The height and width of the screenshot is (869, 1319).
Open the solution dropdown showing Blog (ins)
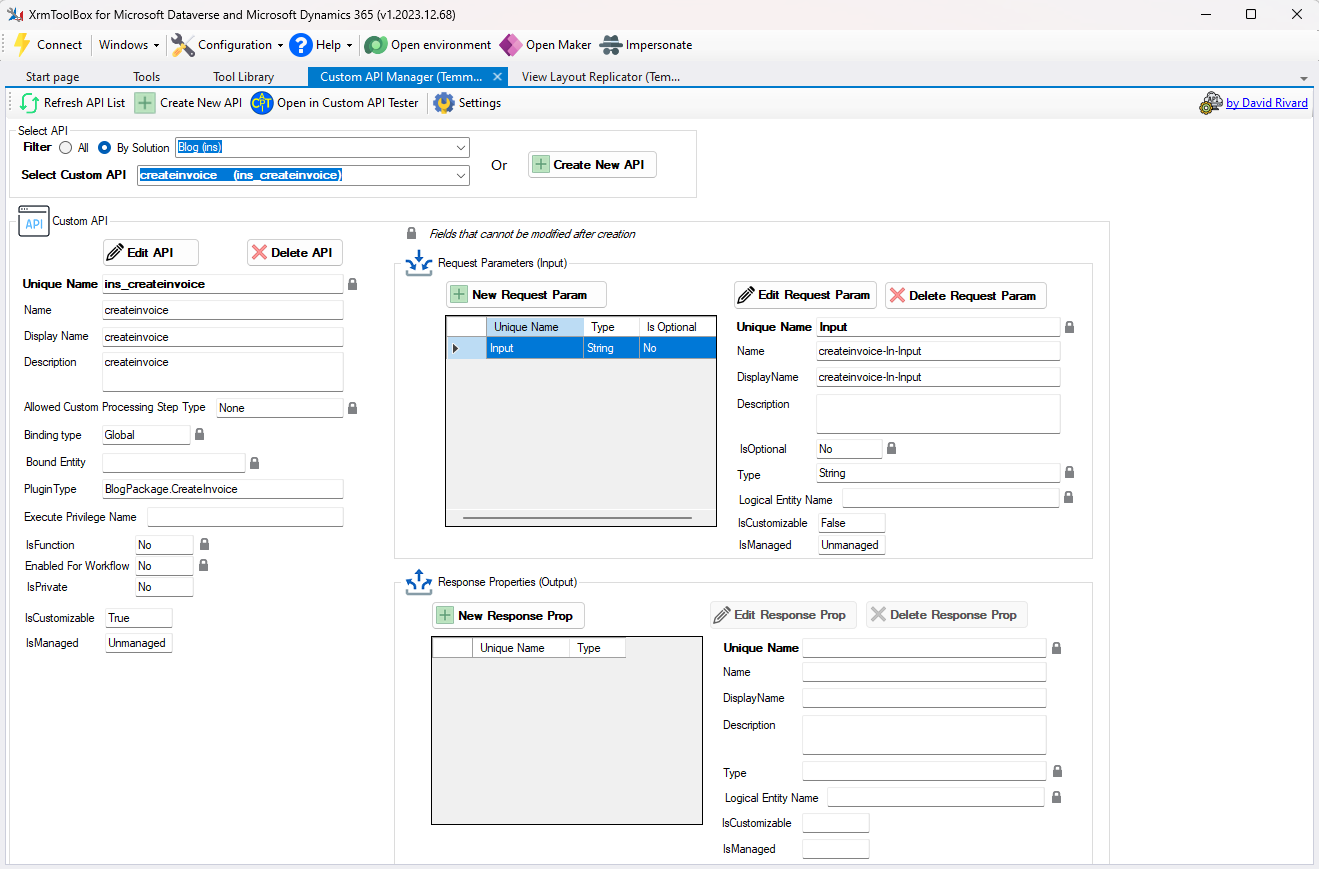click(x=461, y=148)
